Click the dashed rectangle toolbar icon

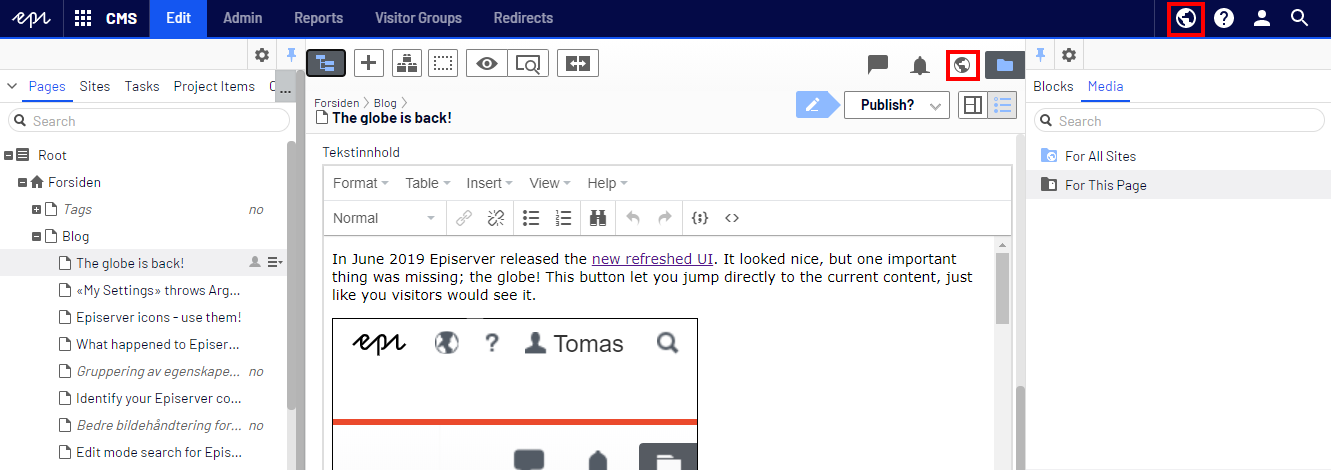(x=443, y=63)
